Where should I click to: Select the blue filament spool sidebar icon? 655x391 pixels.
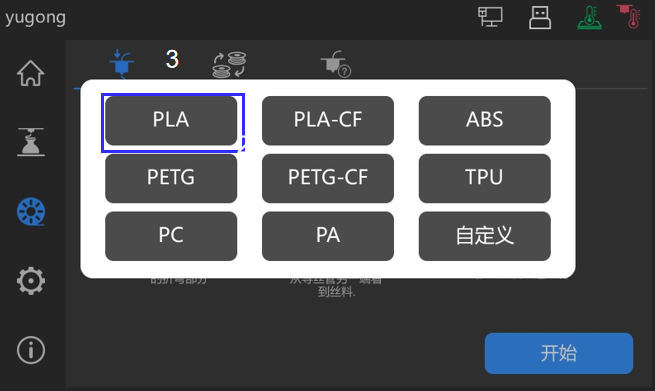pos(31,211)
